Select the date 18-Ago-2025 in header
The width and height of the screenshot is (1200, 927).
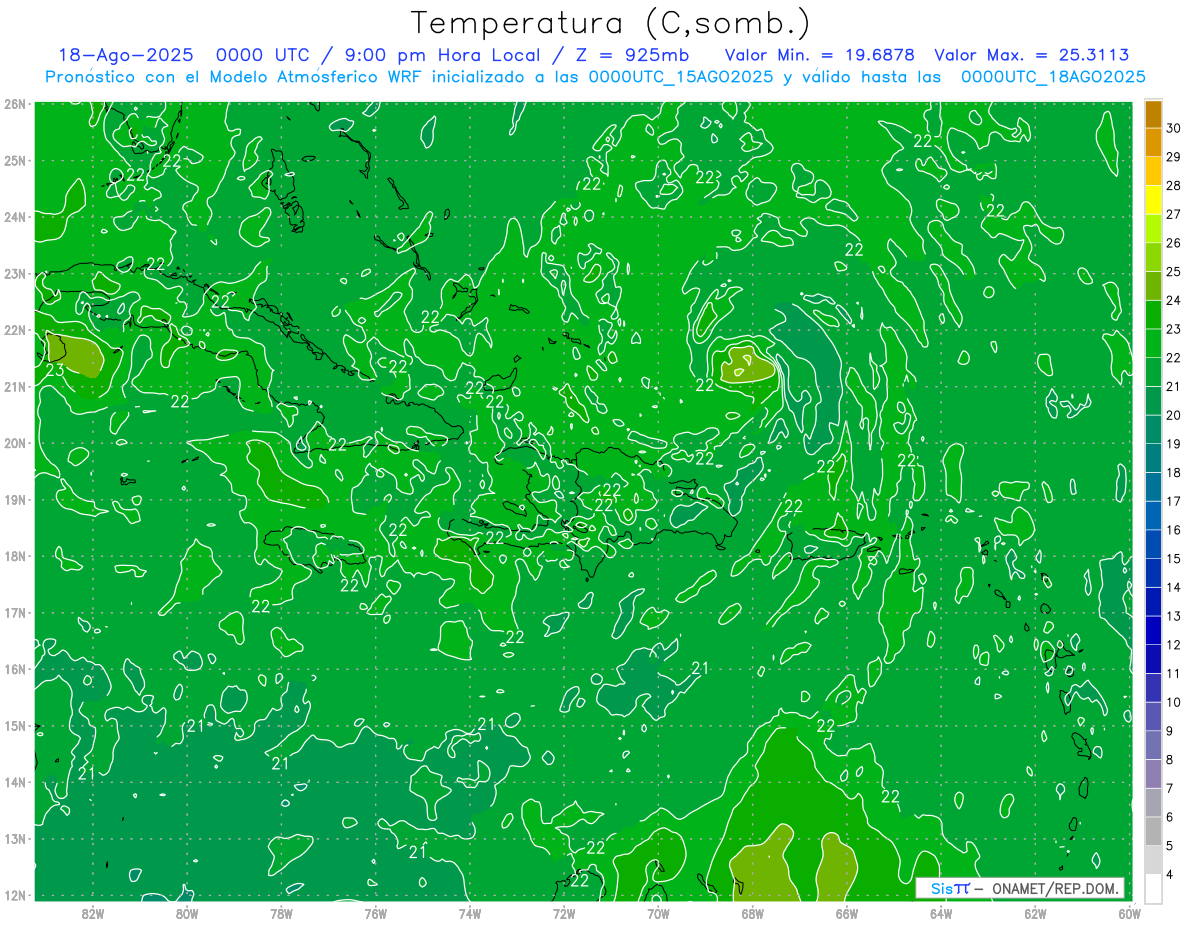point(125,56)
